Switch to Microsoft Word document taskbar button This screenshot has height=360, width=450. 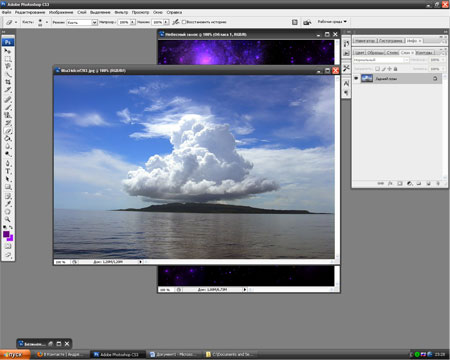(x=173, y=354)
